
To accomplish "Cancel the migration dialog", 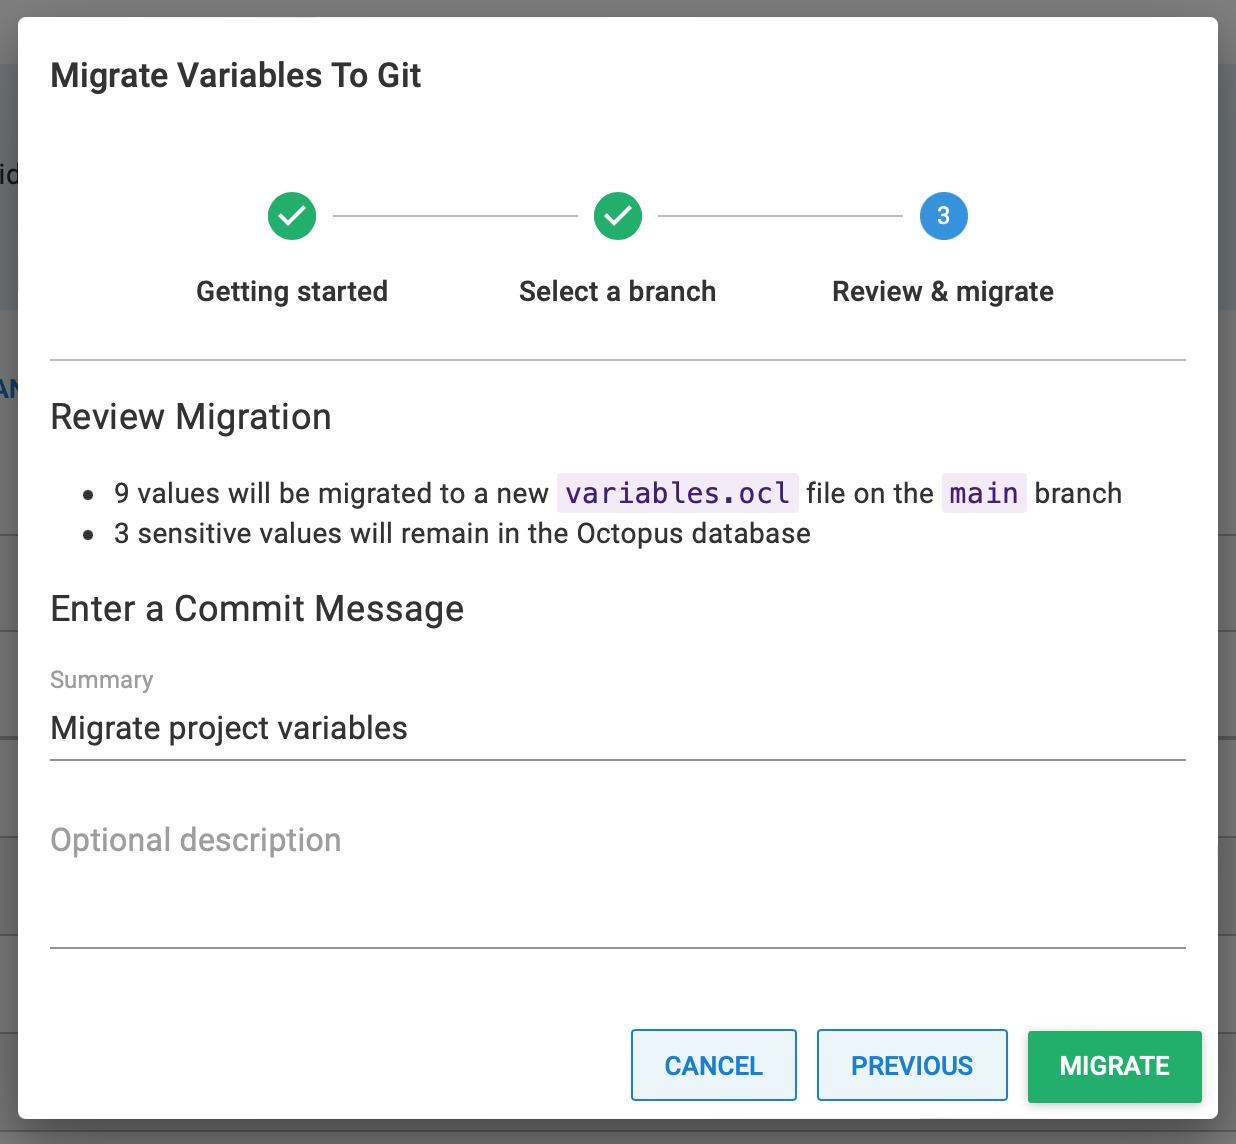I will point(713,1065).
